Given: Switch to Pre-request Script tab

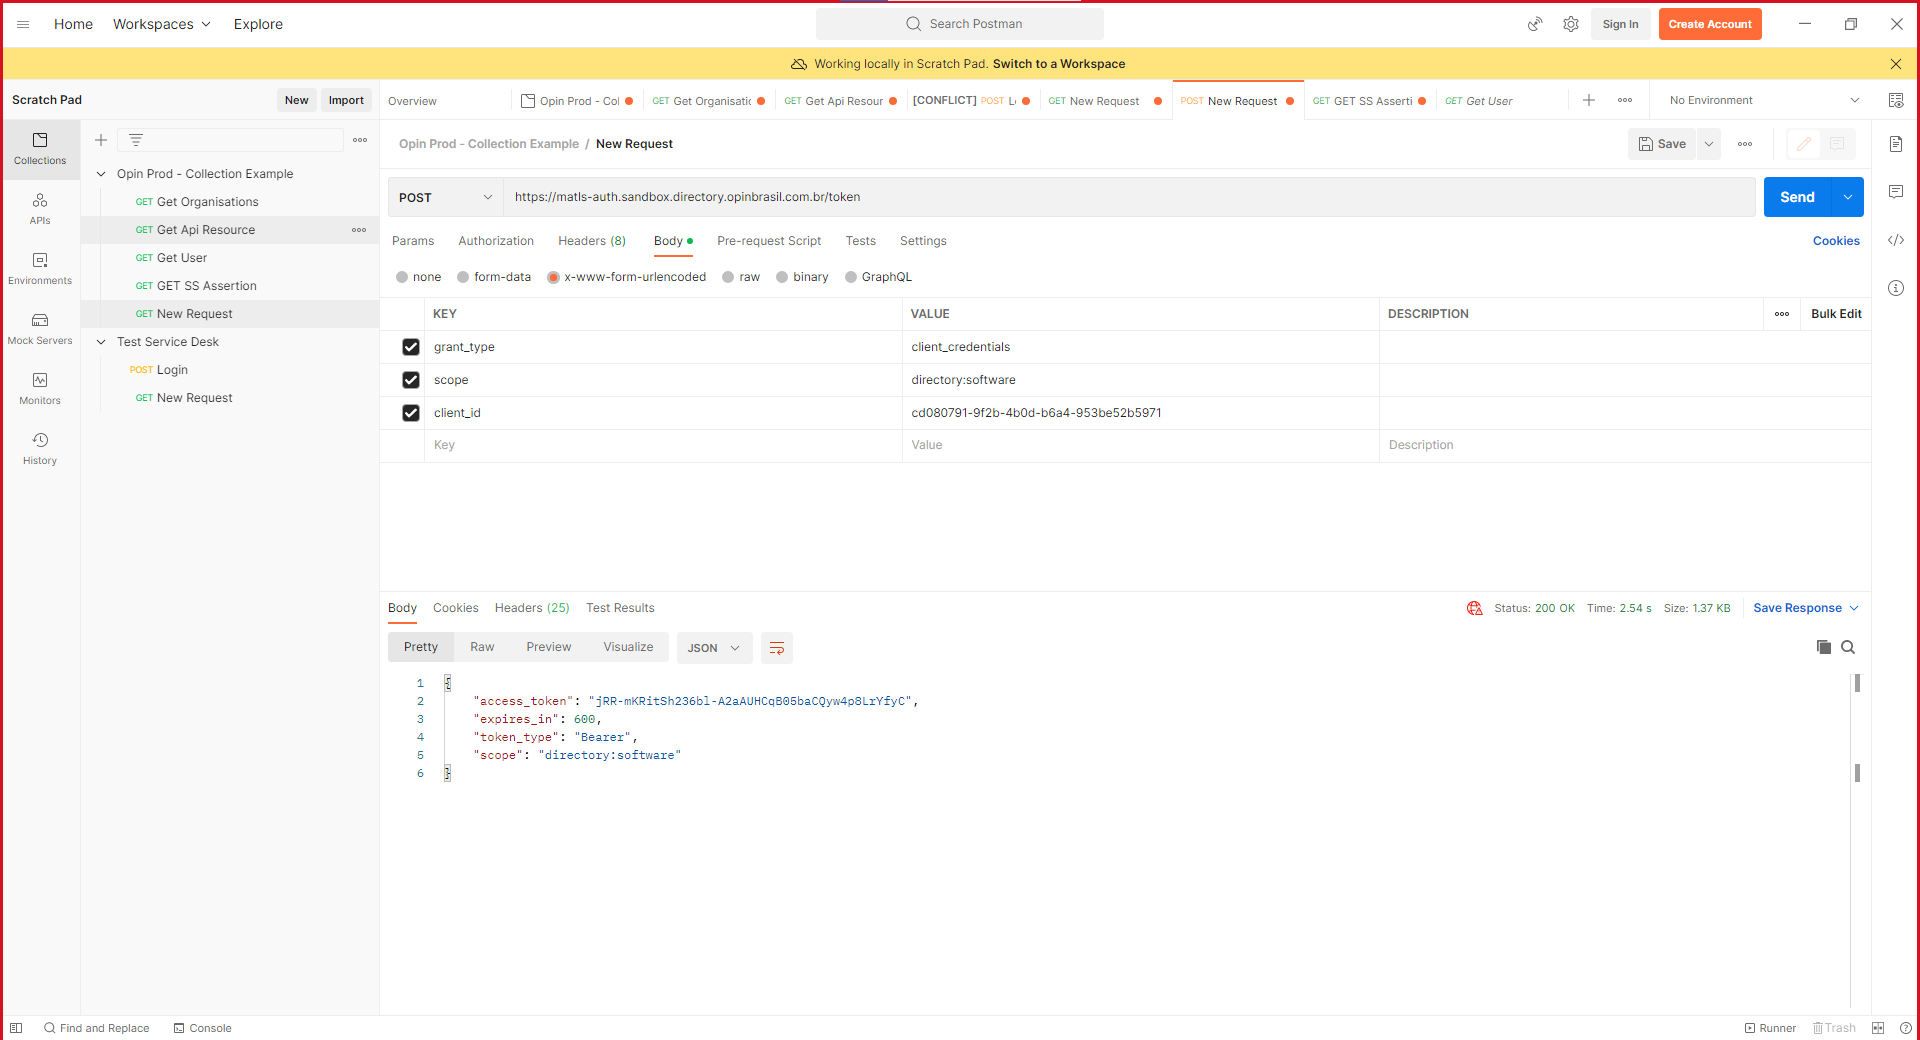Looking at the screenshot, I should (x=769, y=241).
